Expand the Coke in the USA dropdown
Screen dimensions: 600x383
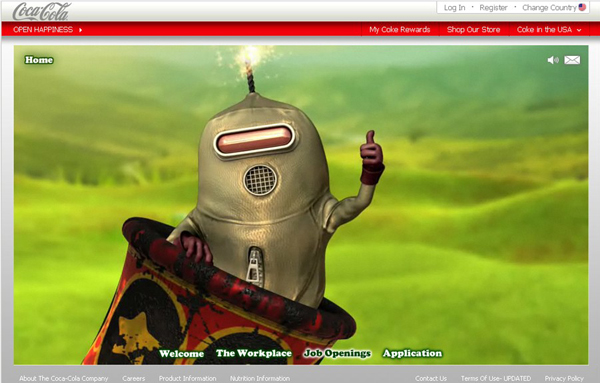click(x=548, y=29)
